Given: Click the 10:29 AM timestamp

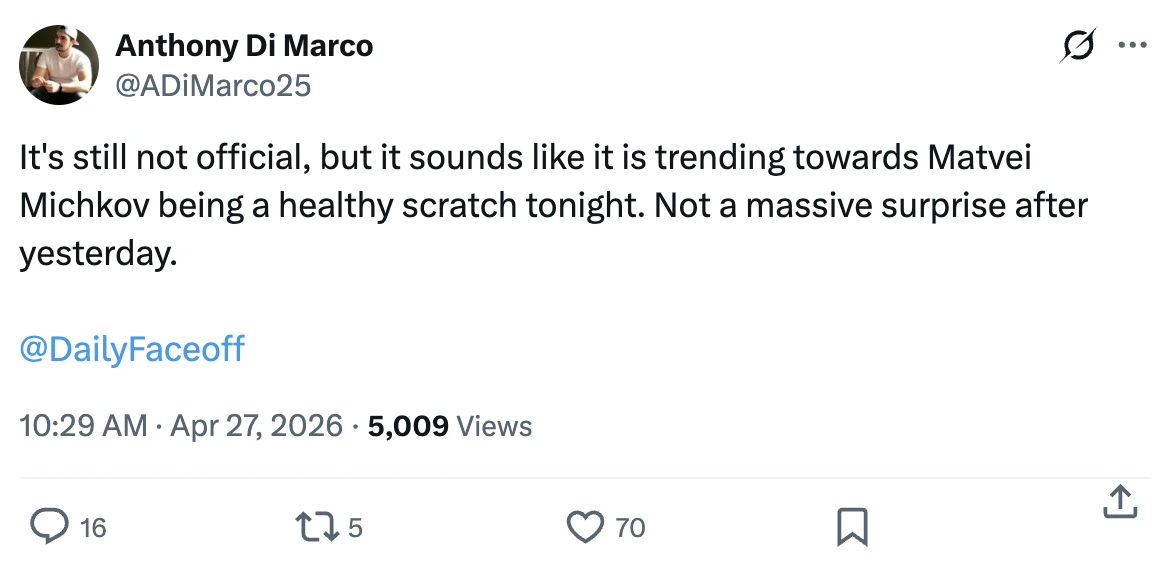Looking at the screenshot, I should click(x=83, y=426).
